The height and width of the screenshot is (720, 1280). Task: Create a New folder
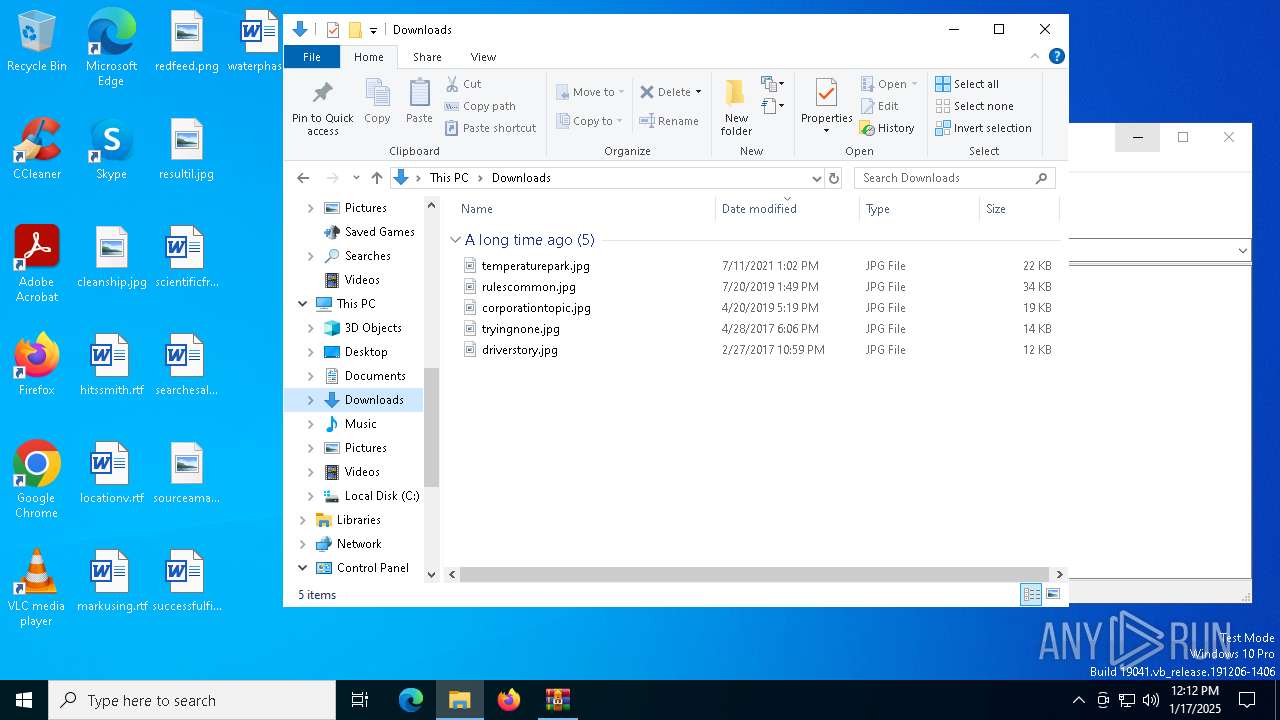click(x=736, y=108)
